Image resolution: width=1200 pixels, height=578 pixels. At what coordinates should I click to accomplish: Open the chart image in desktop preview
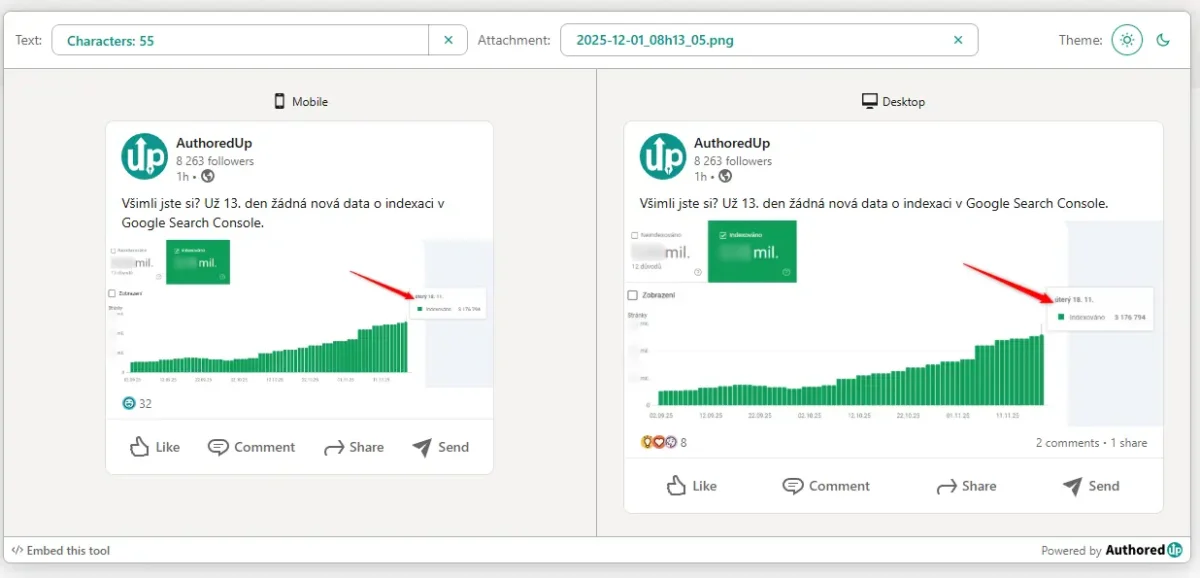[893, 320]
